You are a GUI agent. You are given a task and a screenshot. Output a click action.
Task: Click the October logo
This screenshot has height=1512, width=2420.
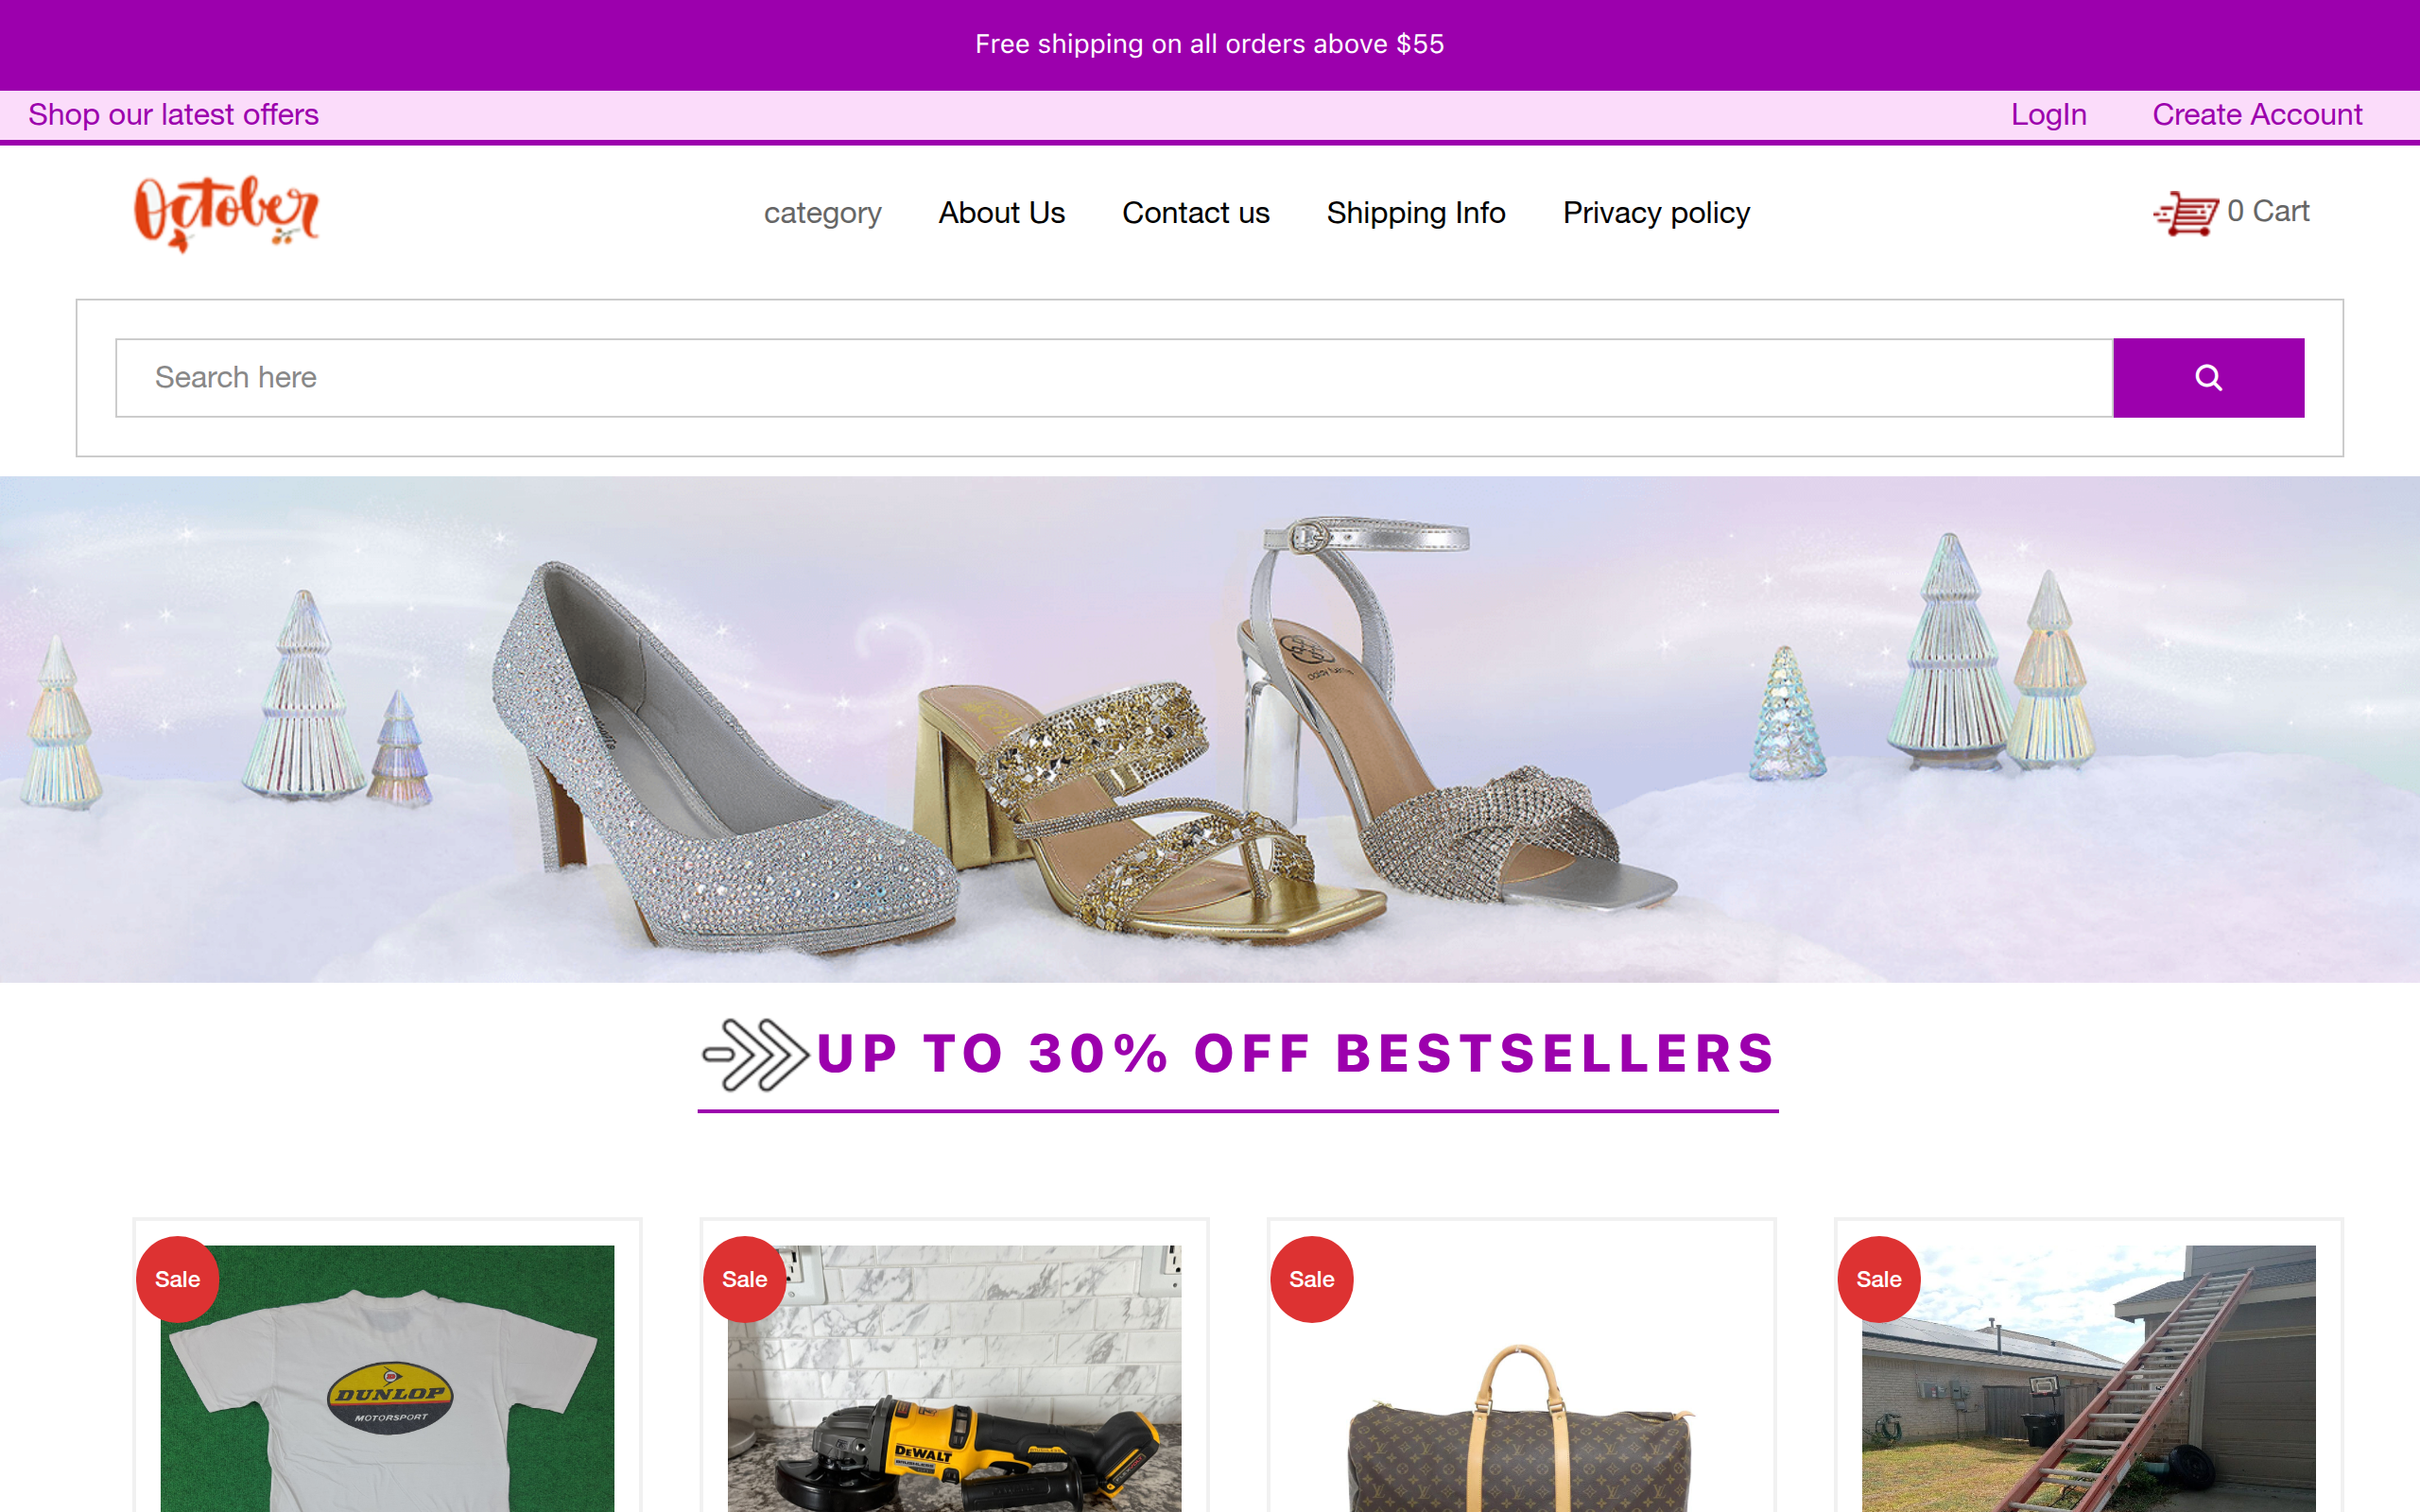point(227,212)
